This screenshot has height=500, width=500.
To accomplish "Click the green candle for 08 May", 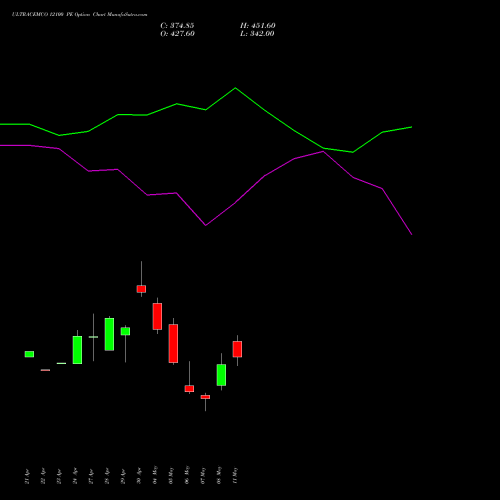I will coord(221,375).
